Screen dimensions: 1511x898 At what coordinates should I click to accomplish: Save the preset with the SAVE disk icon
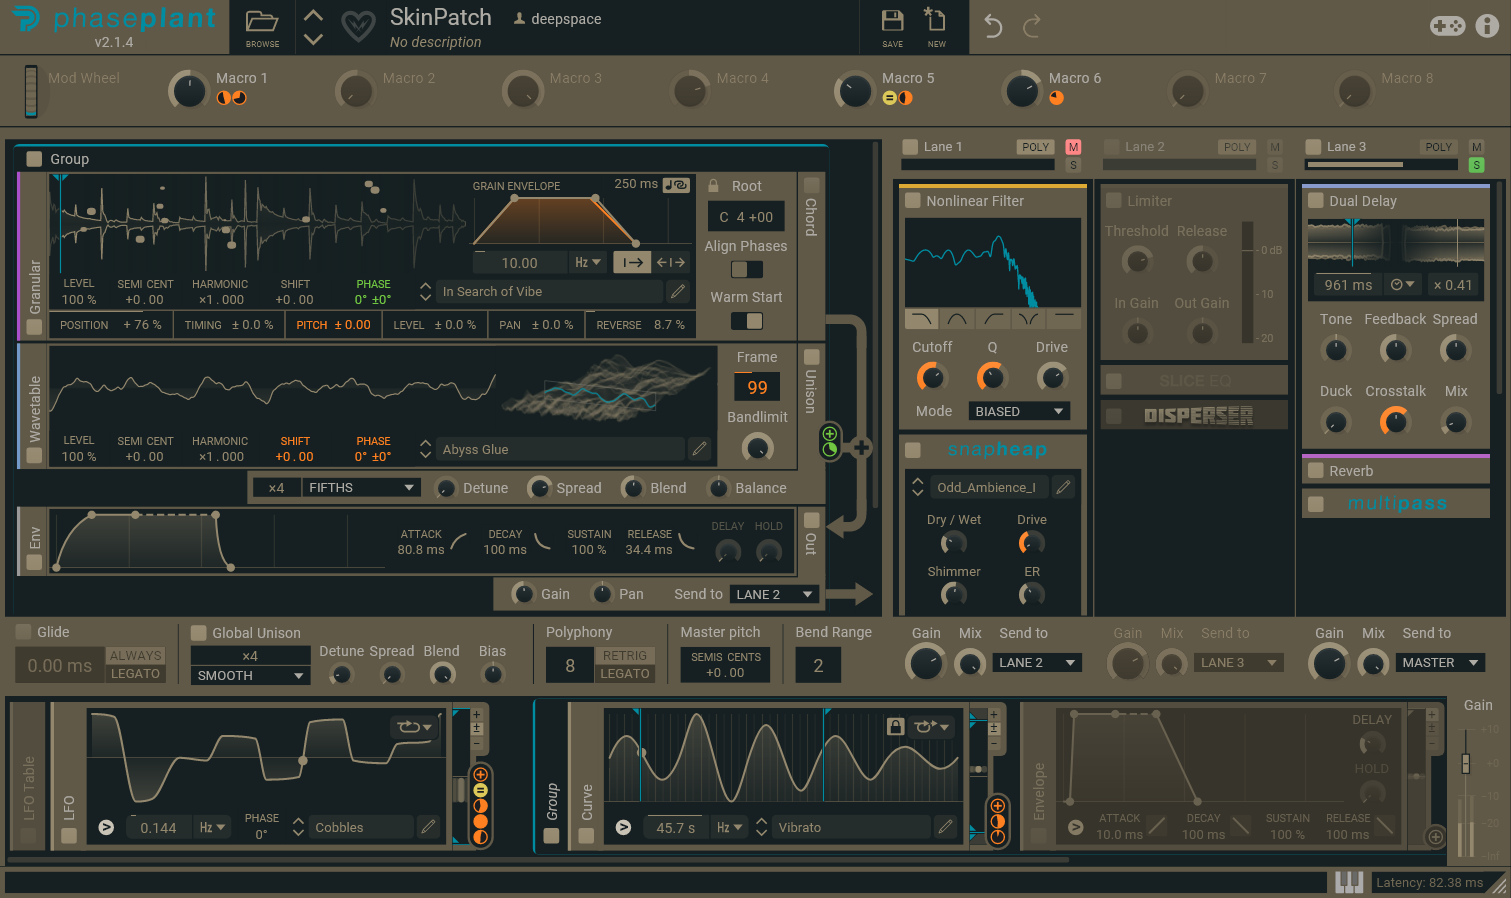[893, 21]
